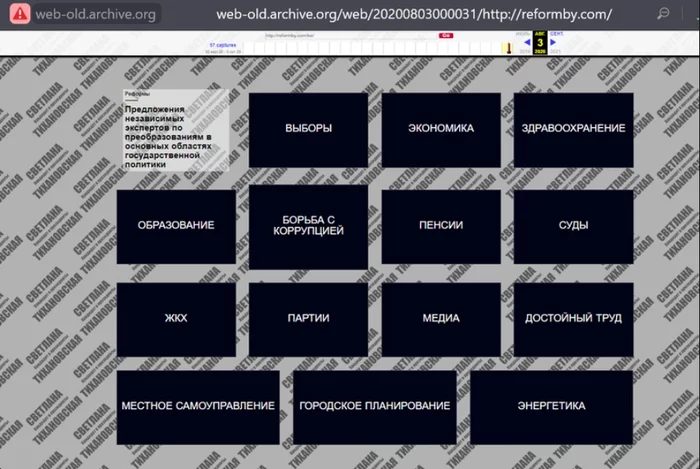Open the ОБРАЗОВАНИЕ tile
Viewport: 700px width, 469px height.
[176, 227]
